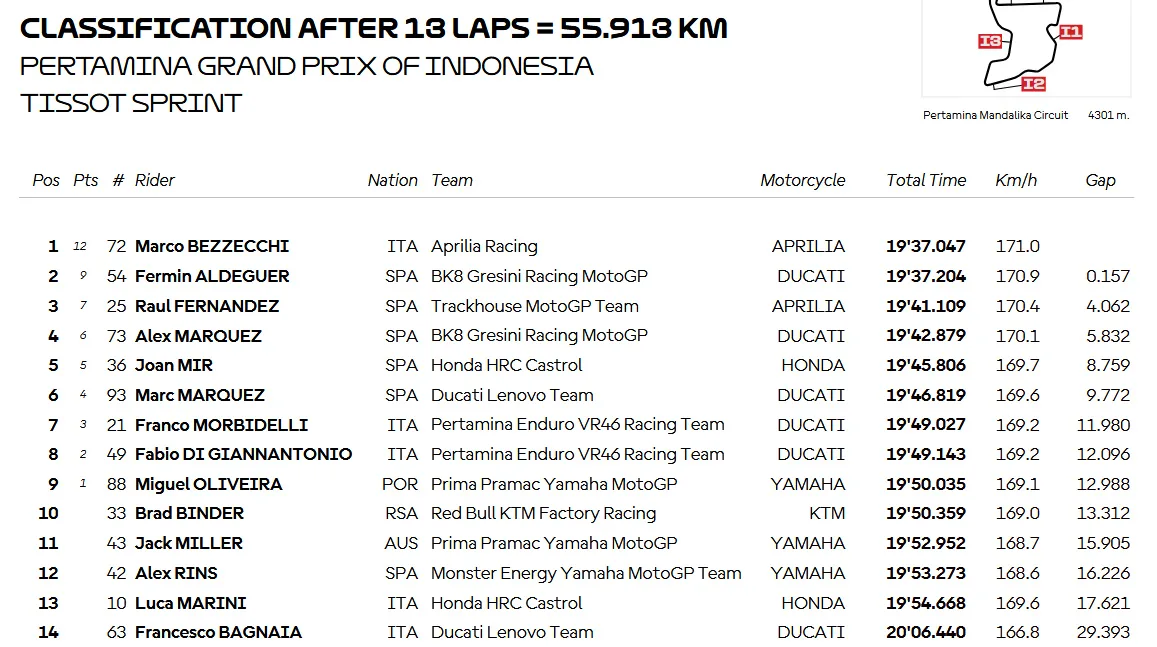Open rider Marco BEZZECCHI
This screenshot has width=1157, height=647.
pos(212,246)
